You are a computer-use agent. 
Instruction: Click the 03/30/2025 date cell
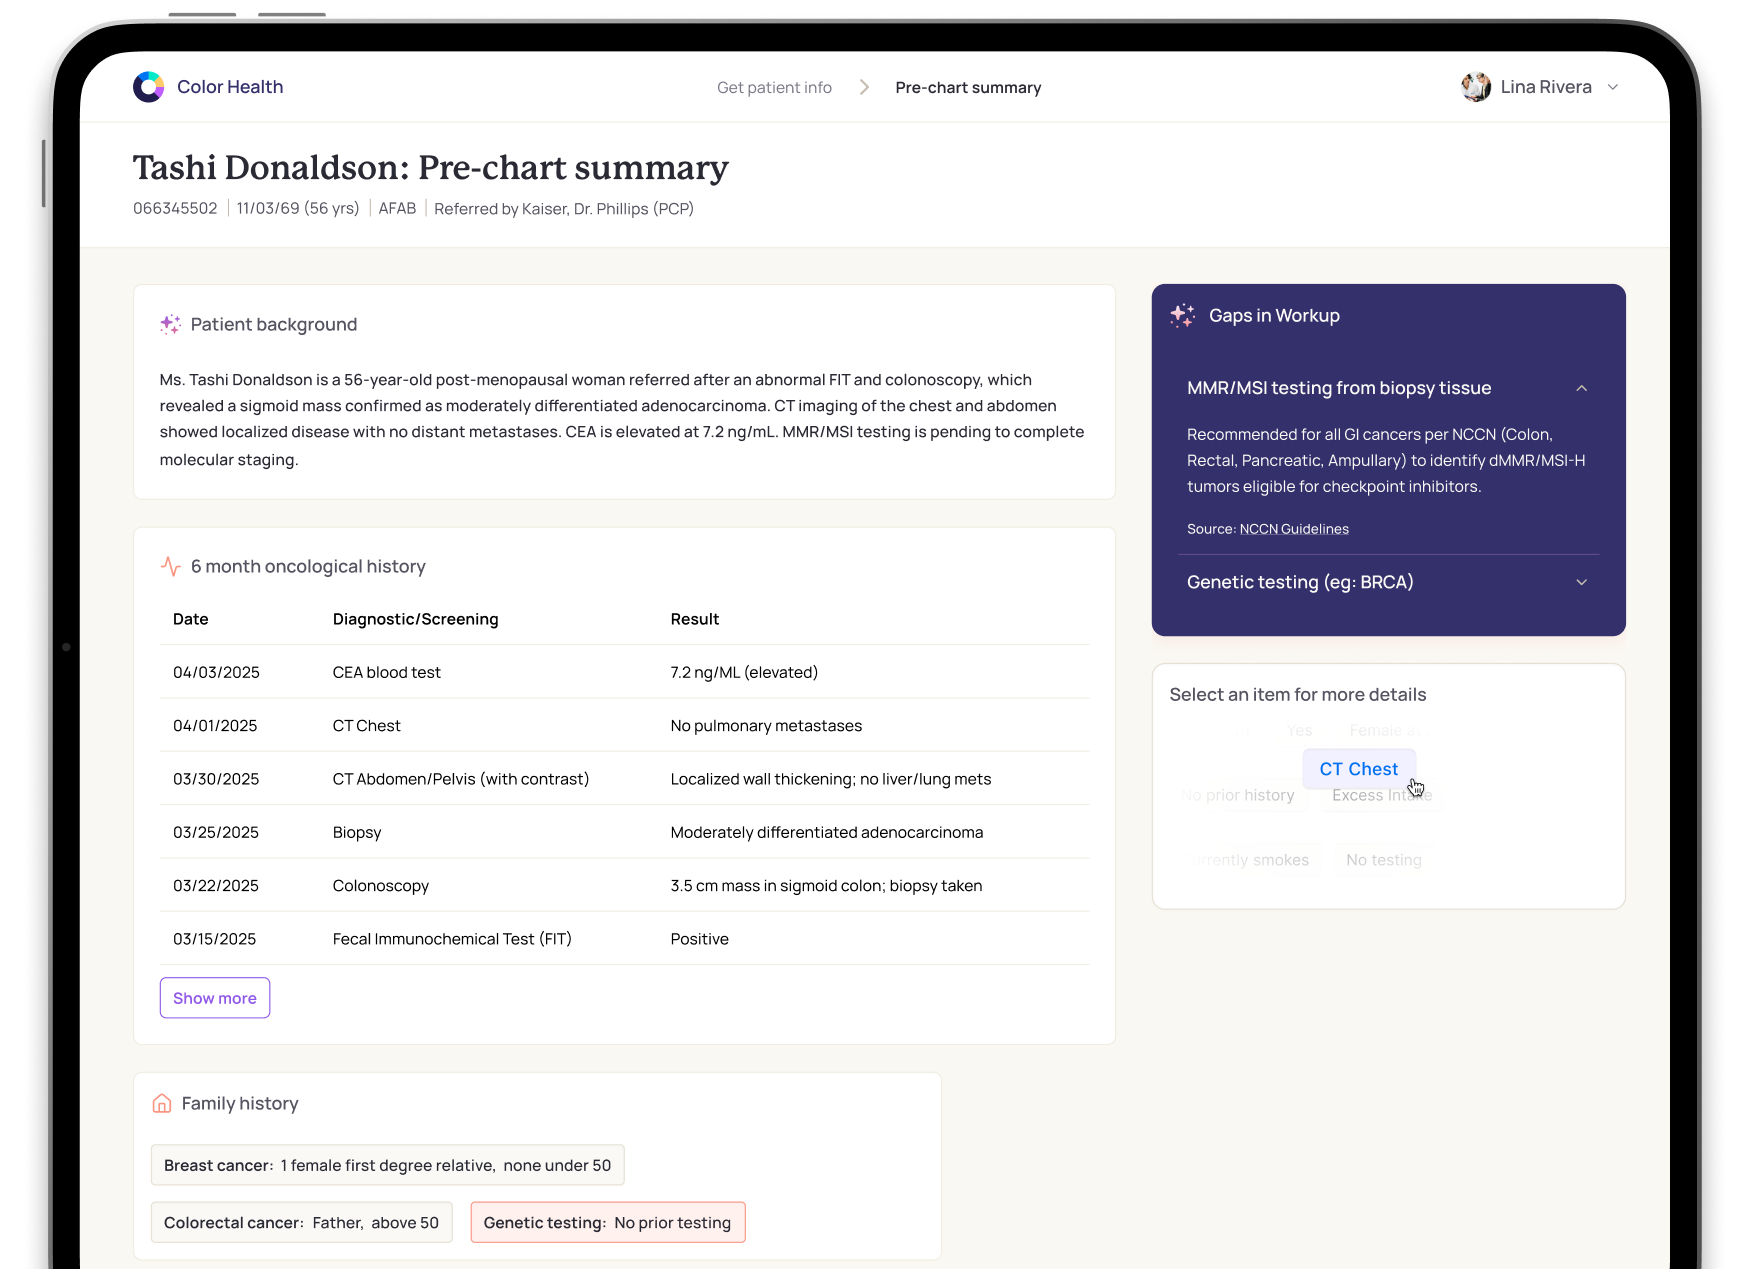pyautogui.click(x=216, y=778)
